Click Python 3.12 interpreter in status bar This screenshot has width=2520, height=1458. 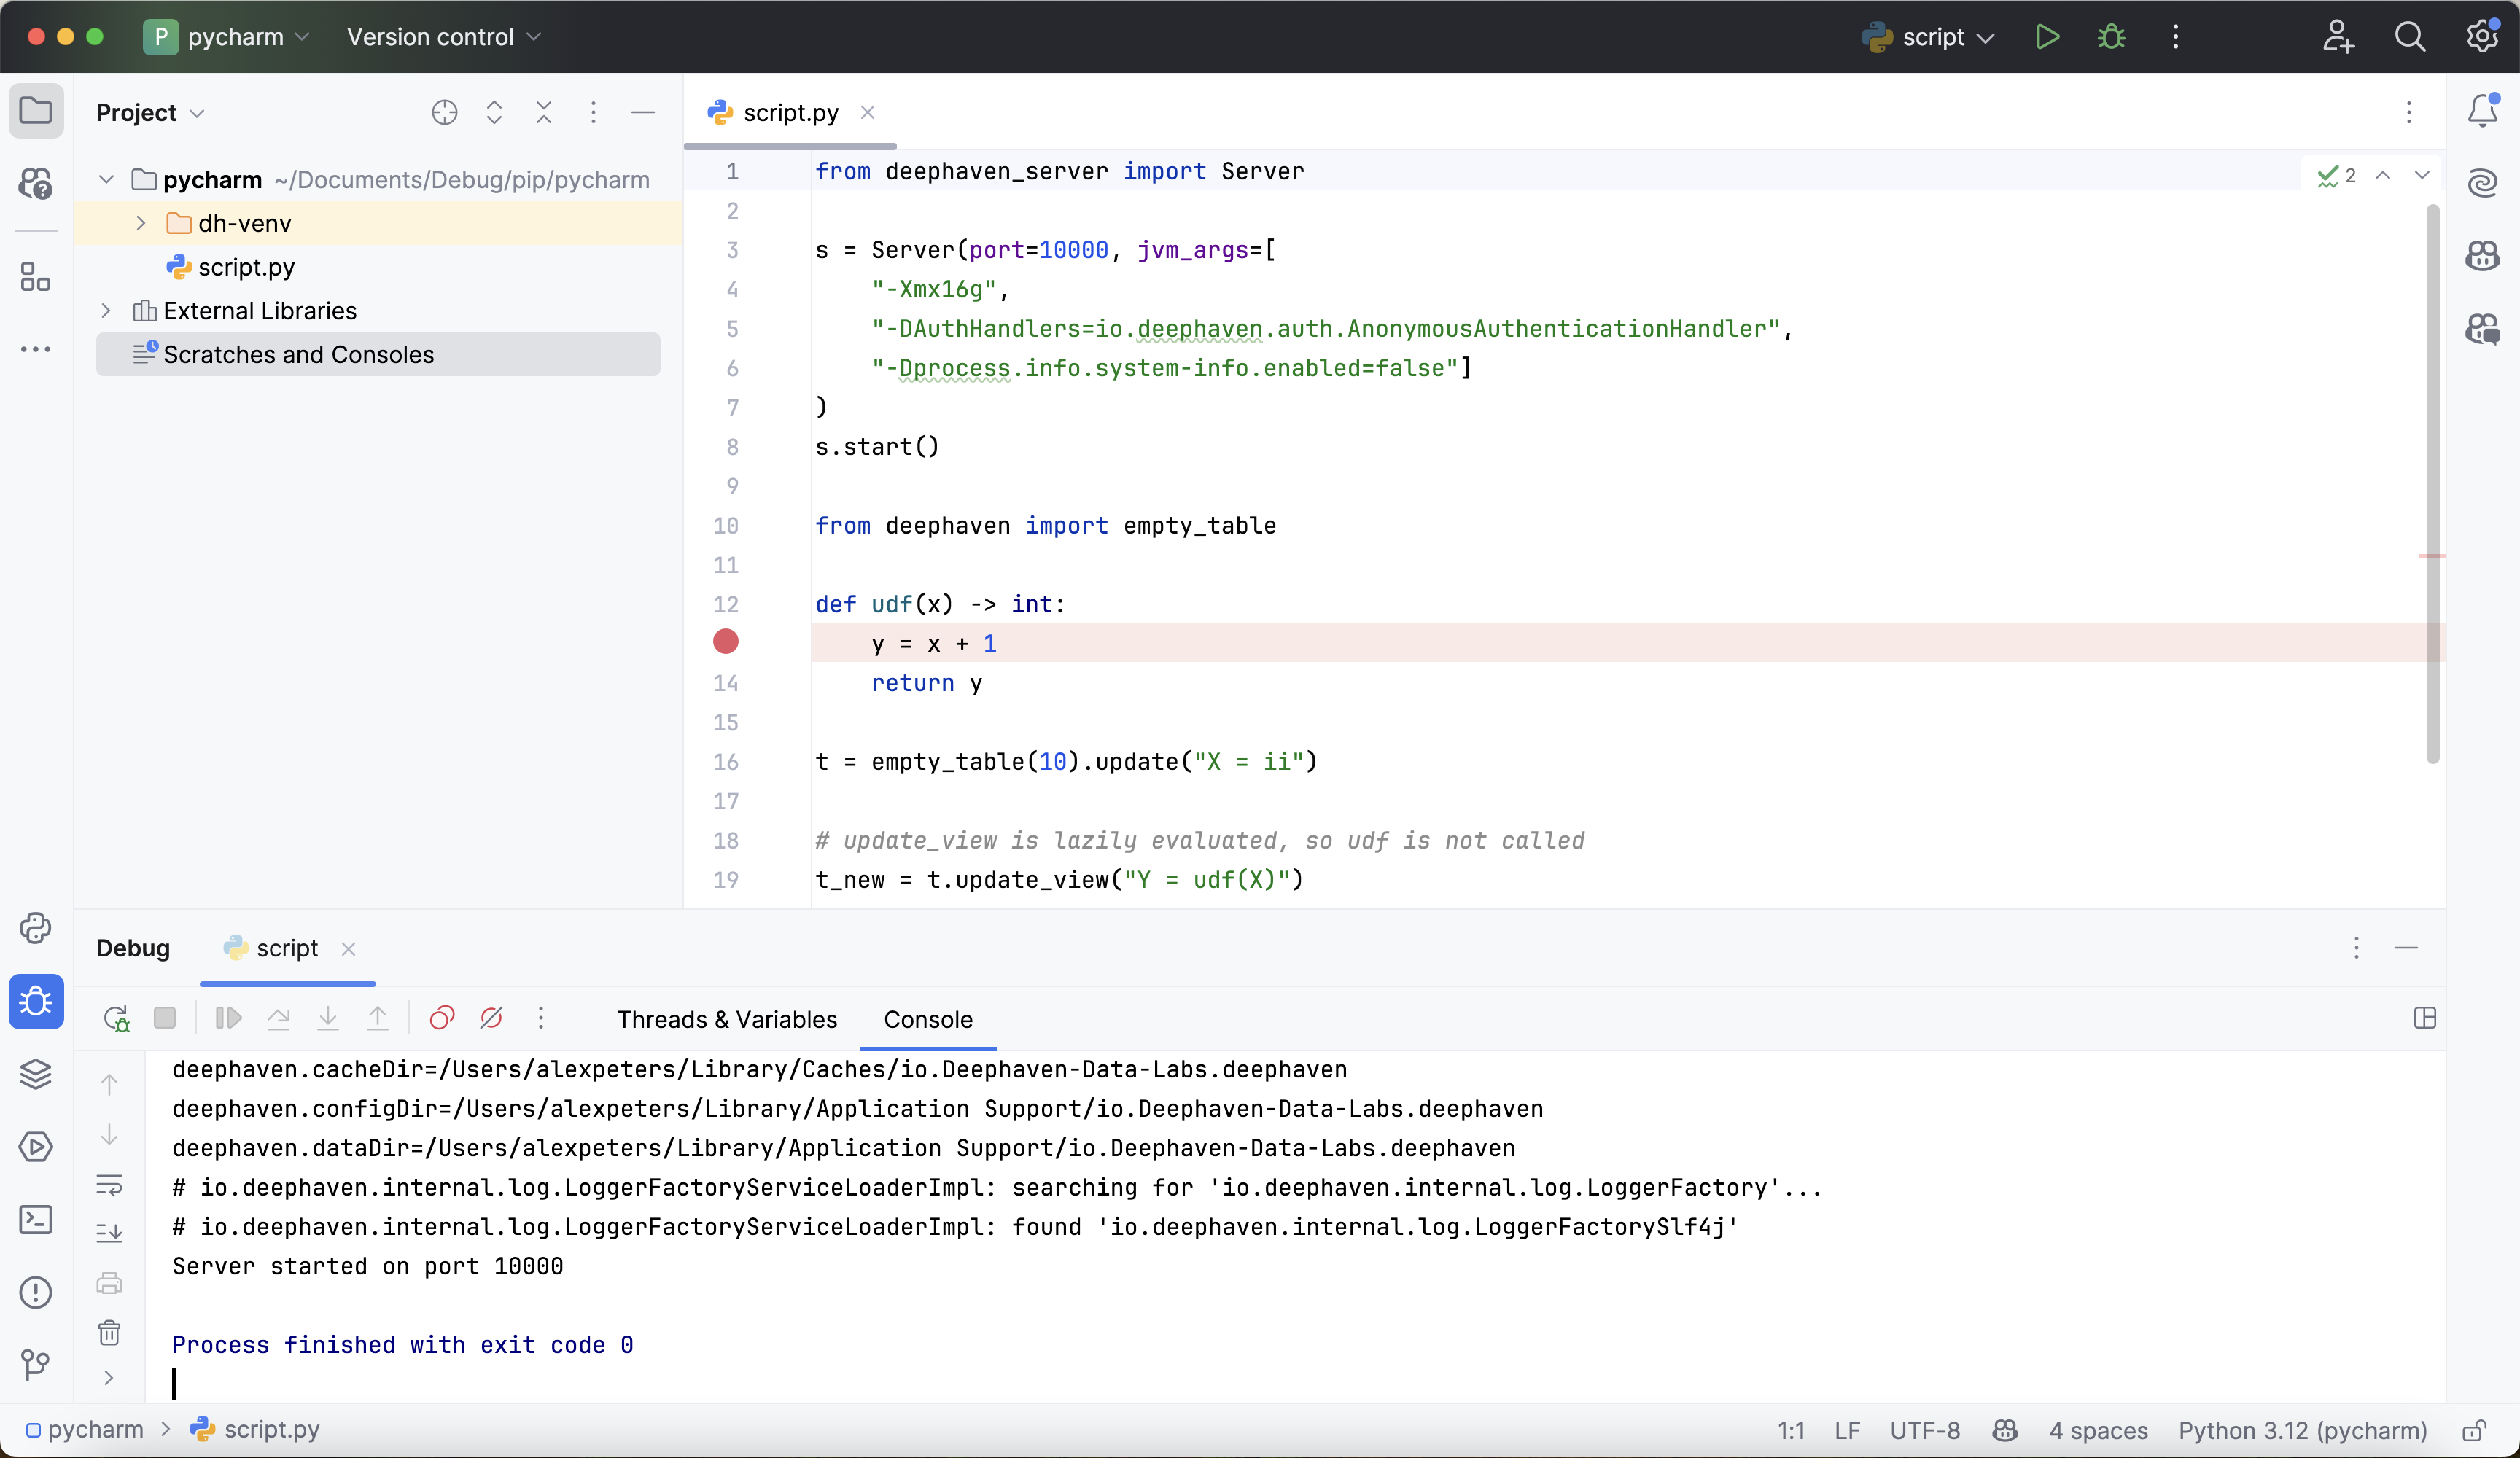(x=2302, y=1430)
